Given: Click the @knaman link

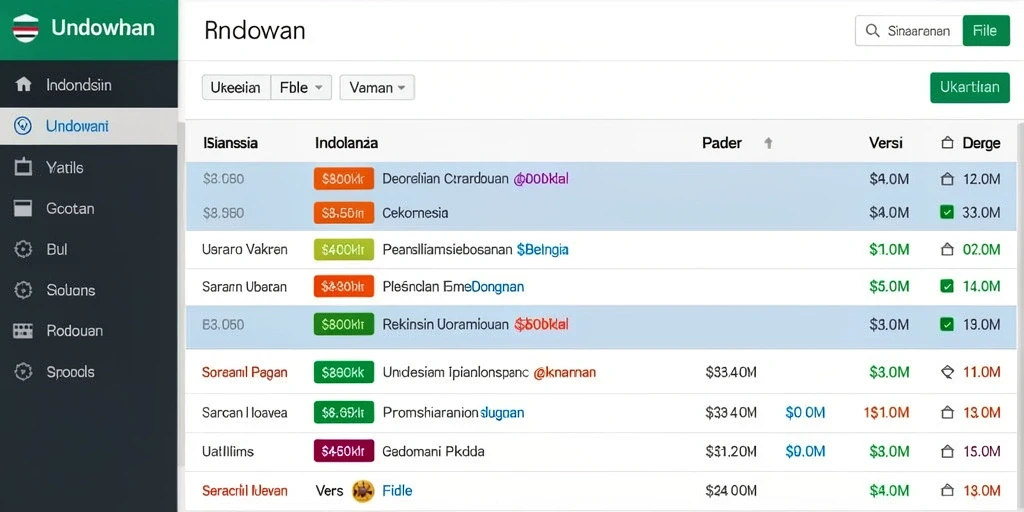Looking at the screenshot, I should pyautogui.click(x=564, y=373).
